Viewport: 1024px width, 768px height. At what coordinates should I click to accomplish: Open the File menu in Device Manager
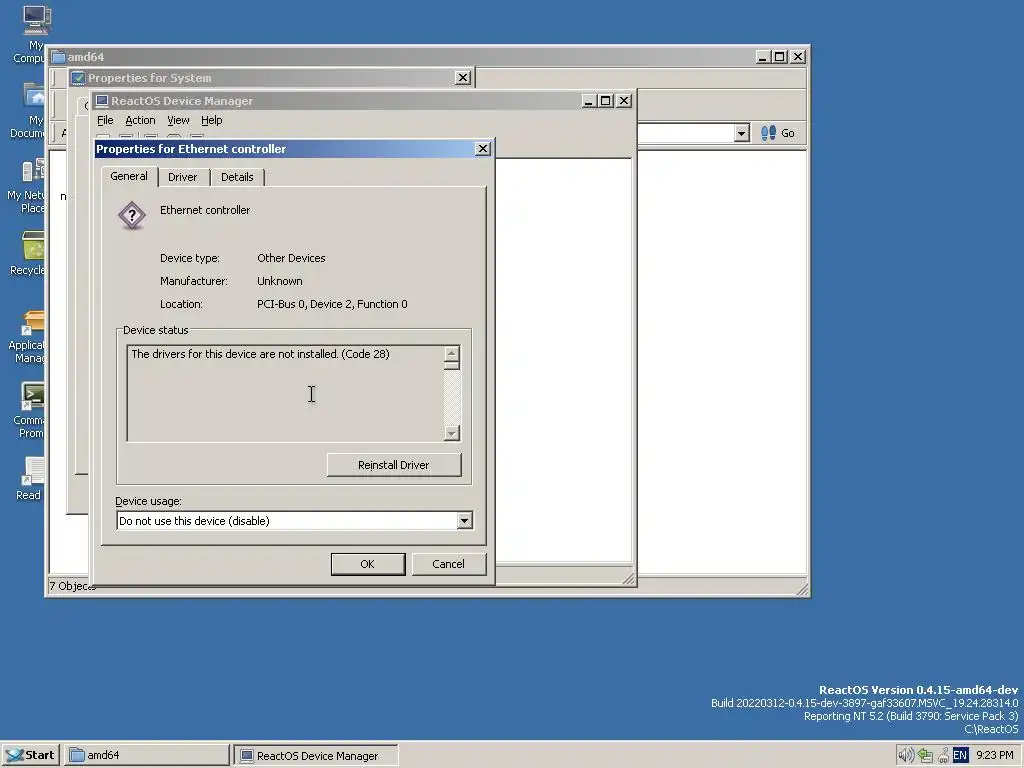pos(105,120)
